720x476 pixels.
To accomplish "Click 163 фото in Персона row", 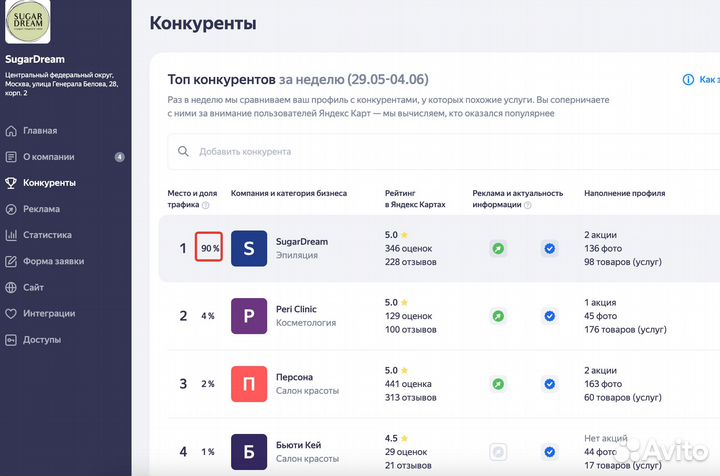I will 603,384.
